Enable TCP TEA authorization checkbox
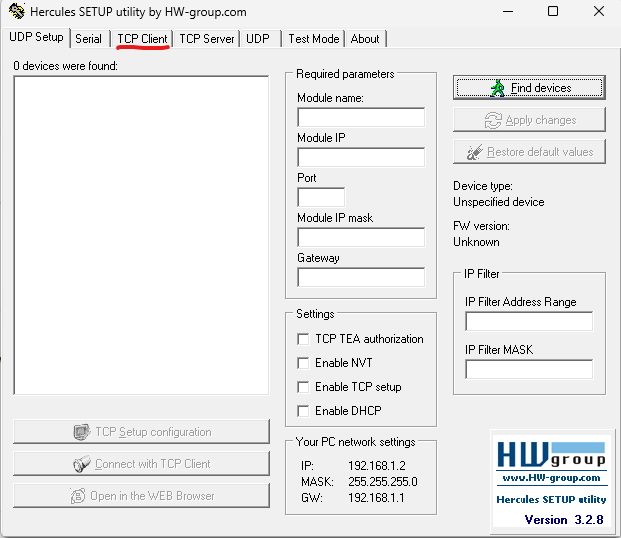Viewport: 621px width, 538px height. [303, 339]
